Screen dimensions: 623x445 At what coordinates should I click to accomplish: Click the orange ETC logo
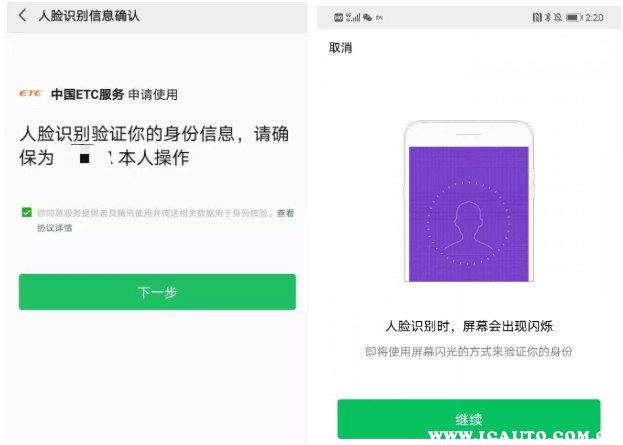(31, 93)
